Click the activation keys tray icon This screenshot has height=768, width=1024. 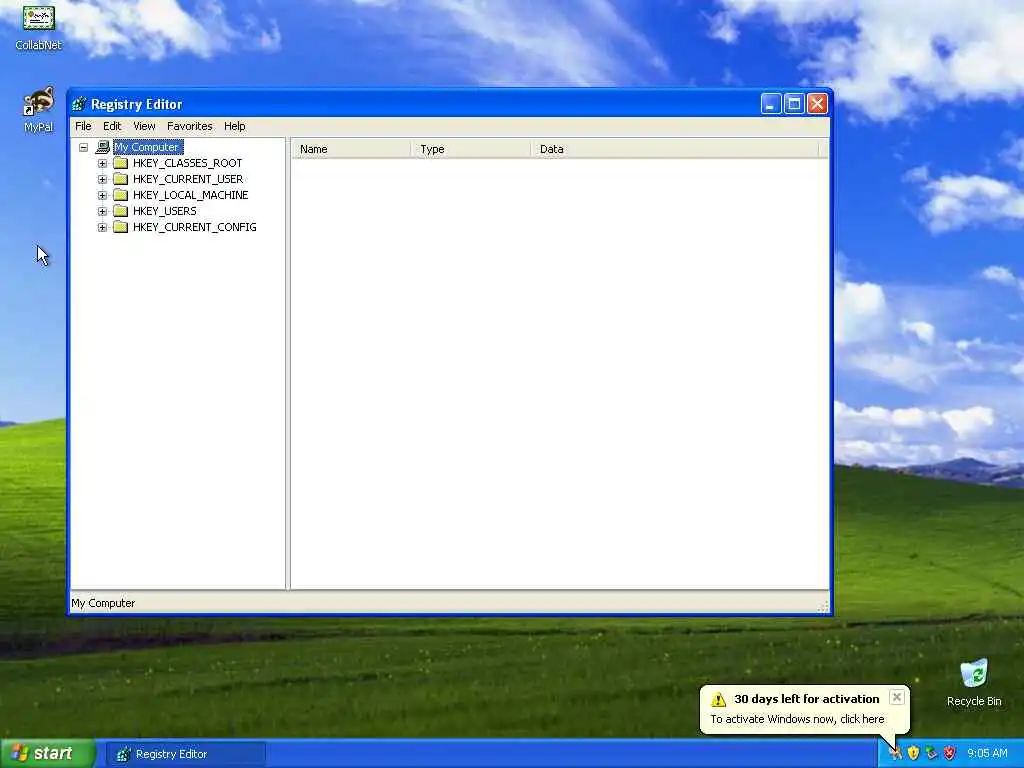(895, 753)
